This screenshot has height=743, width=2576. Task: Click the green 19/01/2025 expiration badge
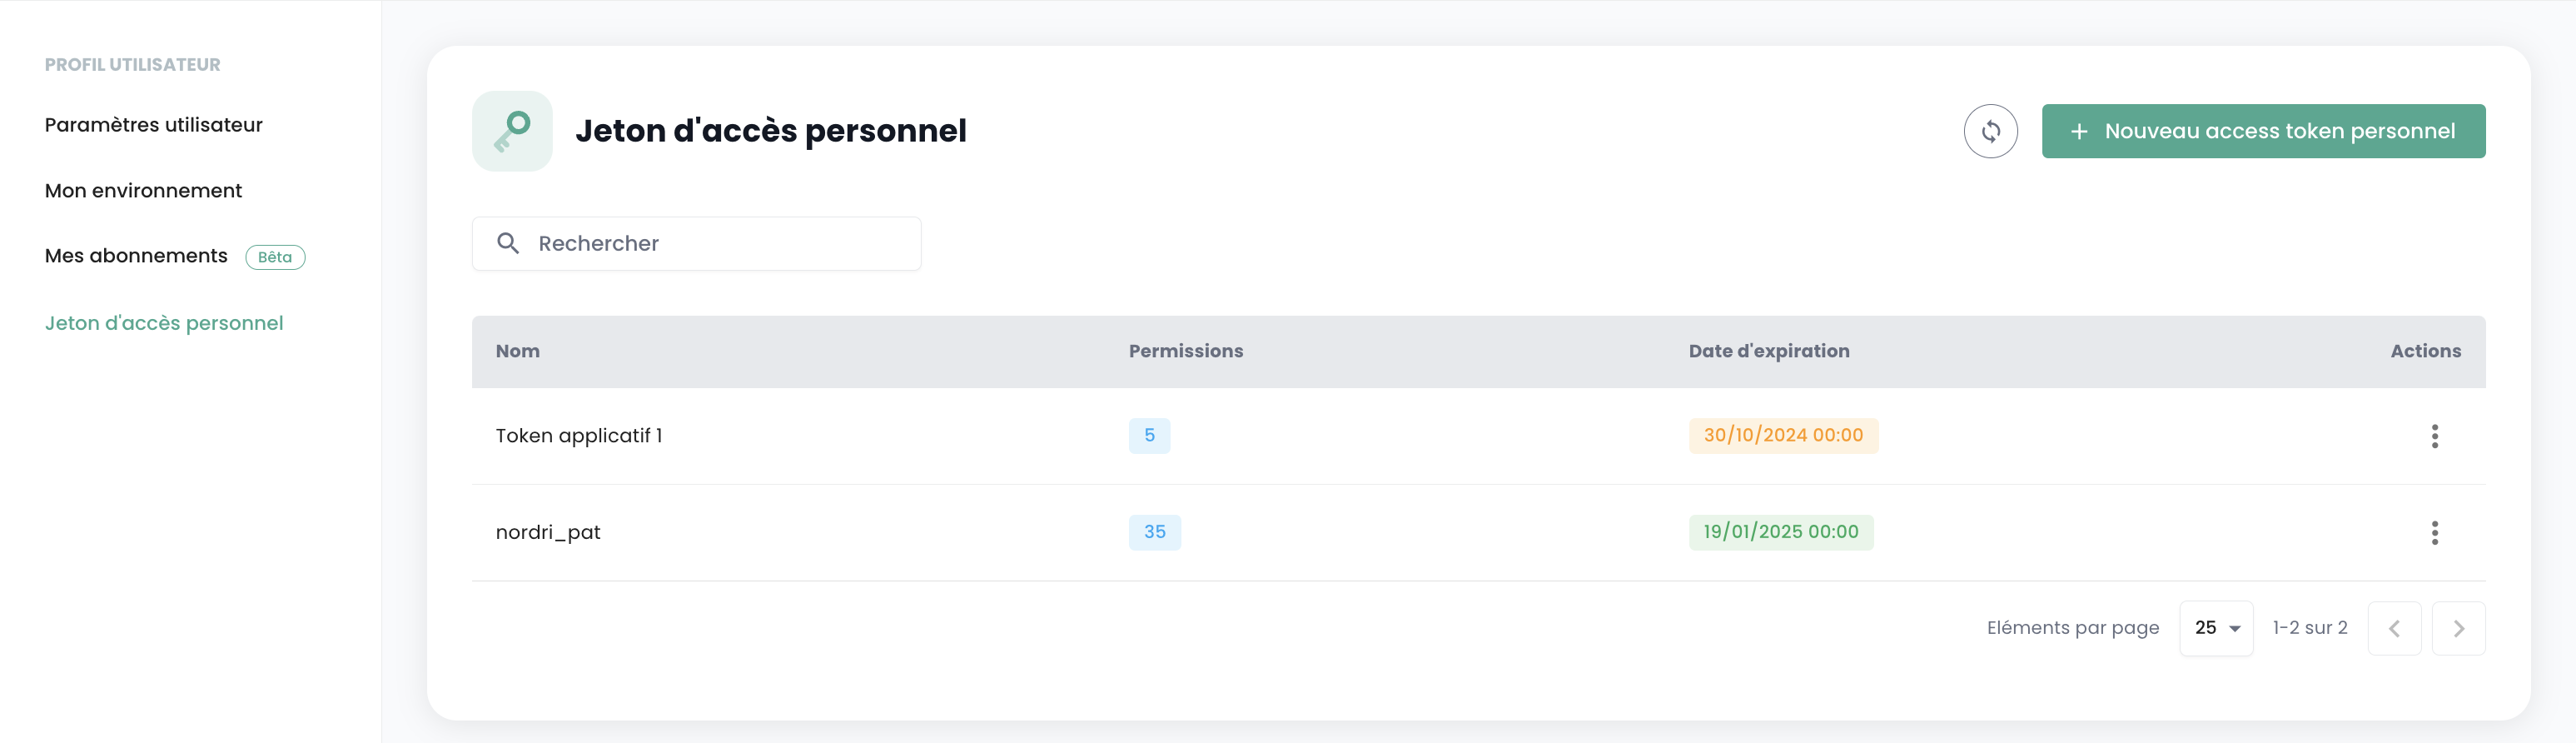[1780, 532]
